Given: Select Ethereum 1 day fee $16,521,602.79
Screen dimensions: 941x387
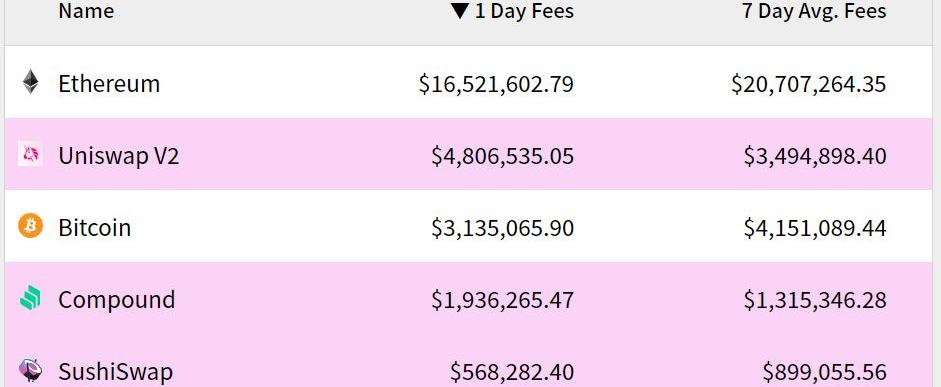Looking at the screenshot, I should (x=496, y=84).
